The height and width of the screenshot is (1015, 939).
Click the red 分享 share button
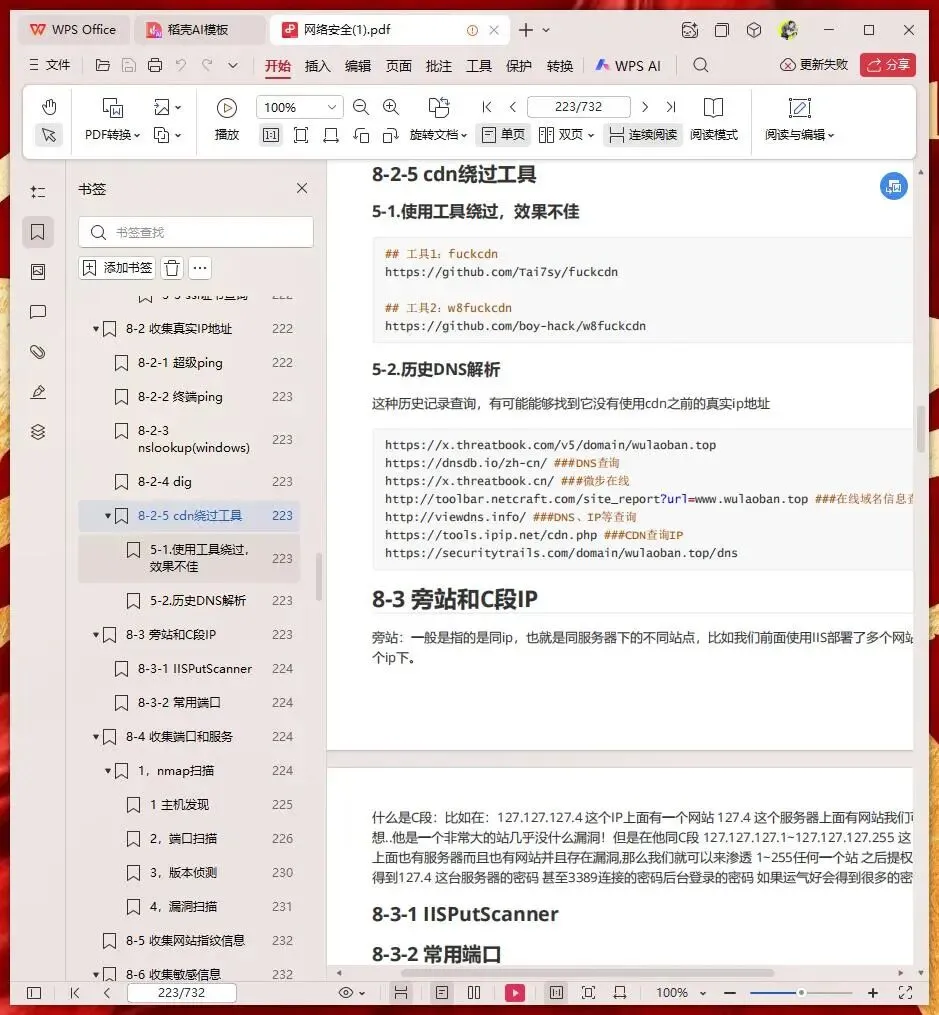[x=888, y=65]
